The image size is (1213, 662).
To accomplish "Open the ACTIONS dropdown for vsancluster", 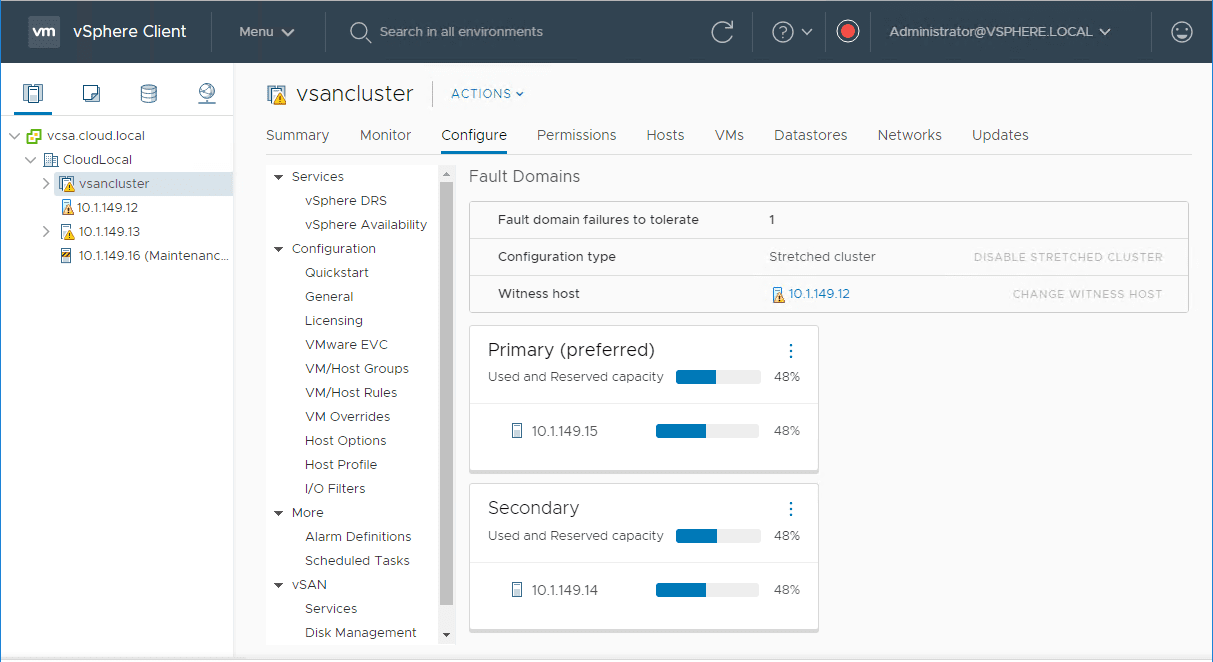I will tap(486, 93).
